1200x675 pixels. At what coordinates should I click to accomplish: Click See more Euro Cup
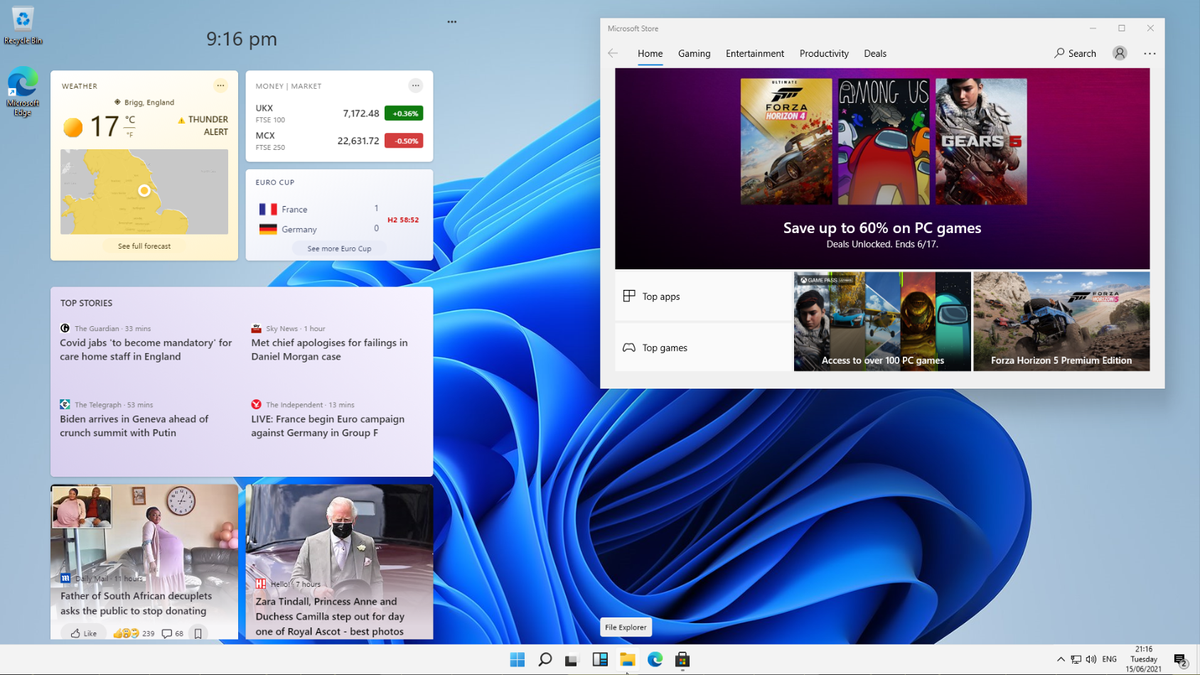pyautogui.click(x=338, y=248)
